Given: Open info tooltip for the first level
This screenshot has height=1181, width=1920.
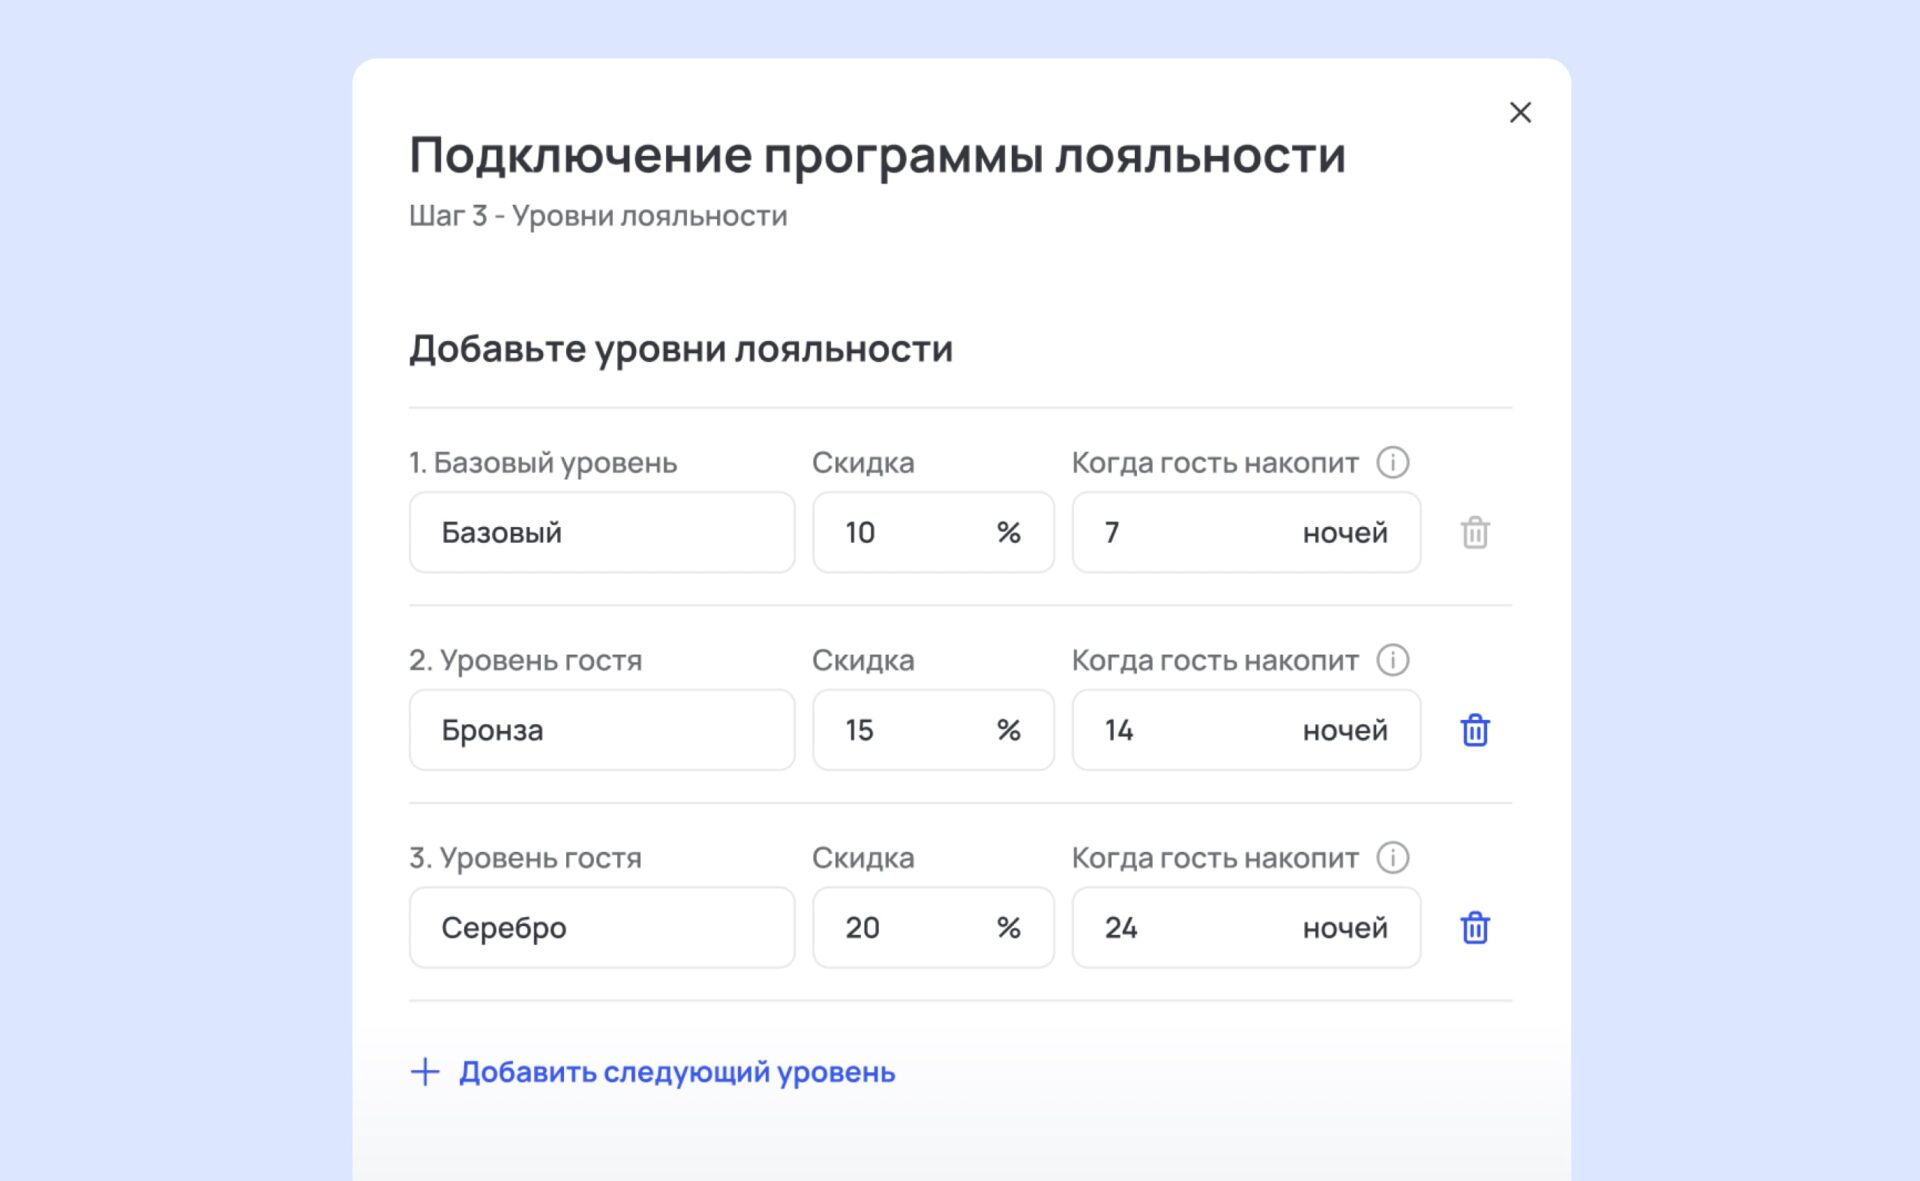Looking at the screenshot, I should 1392,462.
